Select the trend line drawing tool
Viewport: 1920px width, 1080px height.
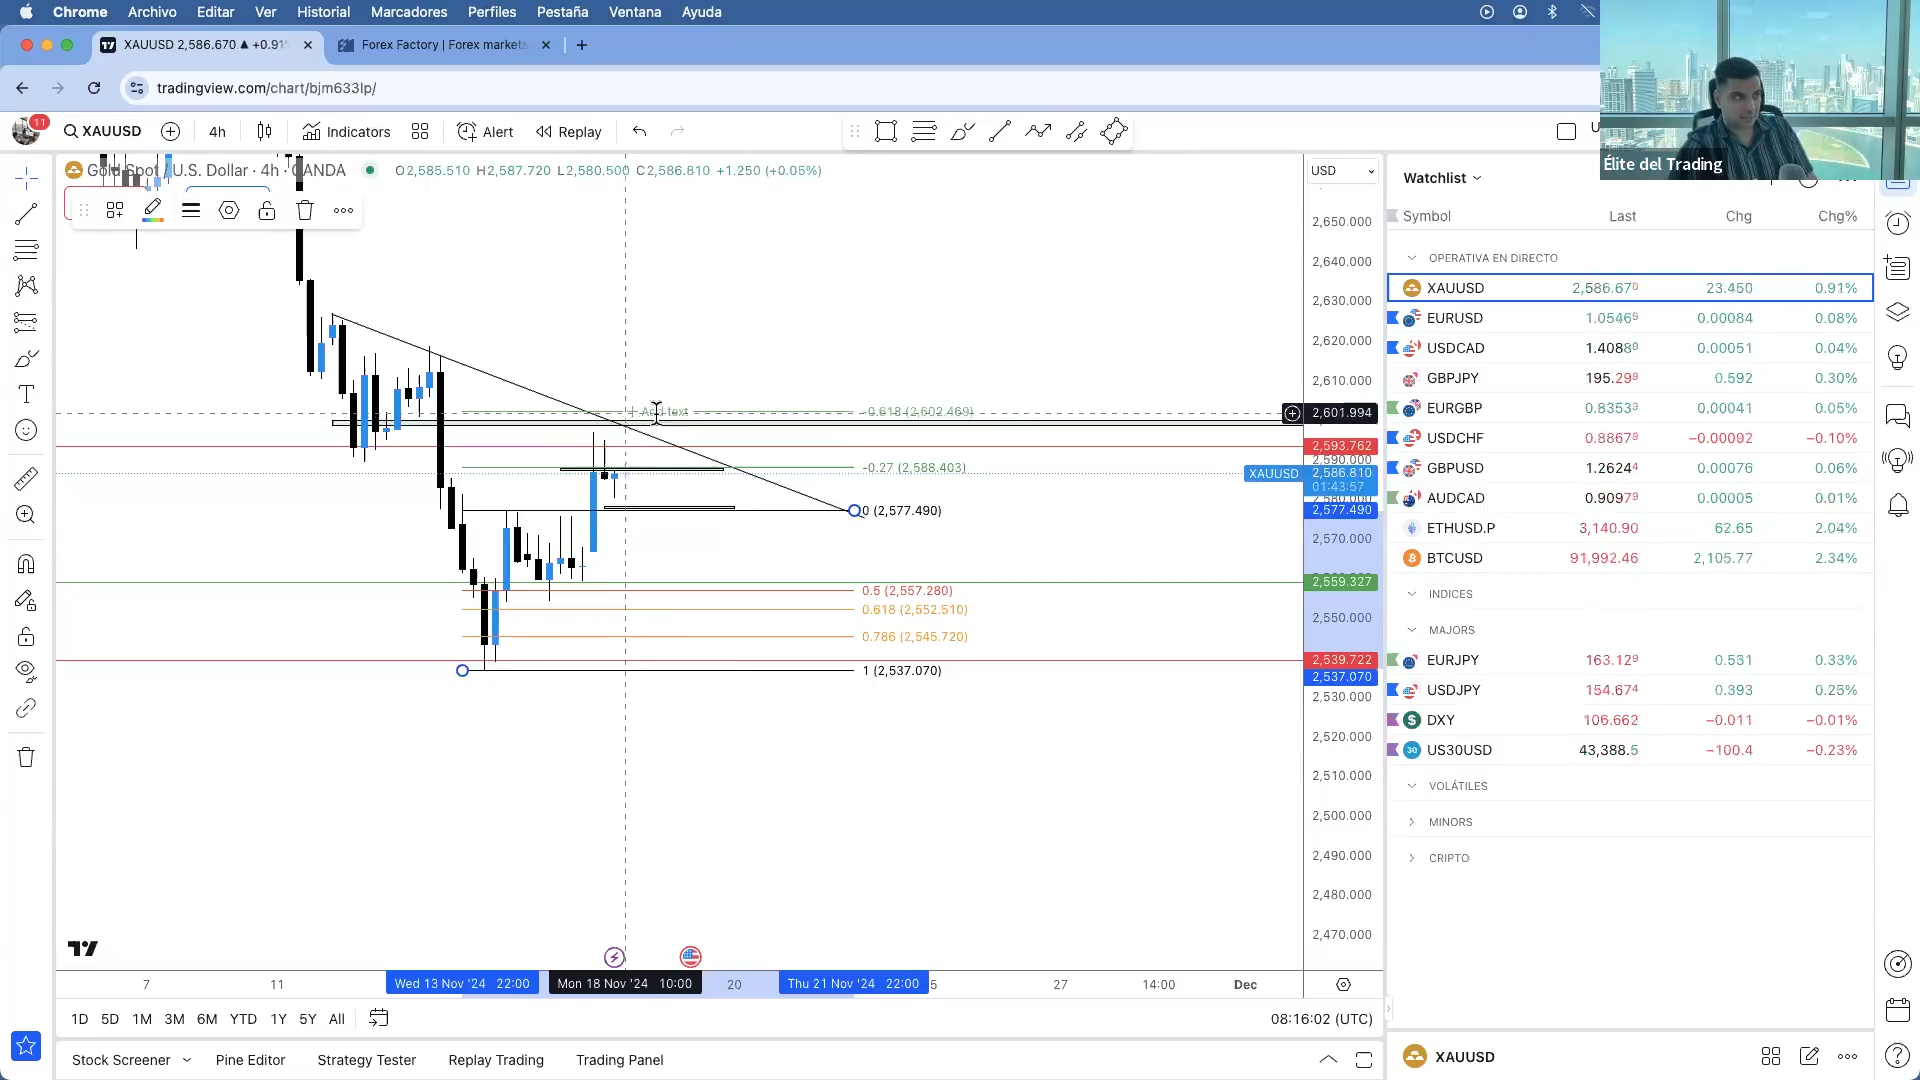(x=26, y=214)
